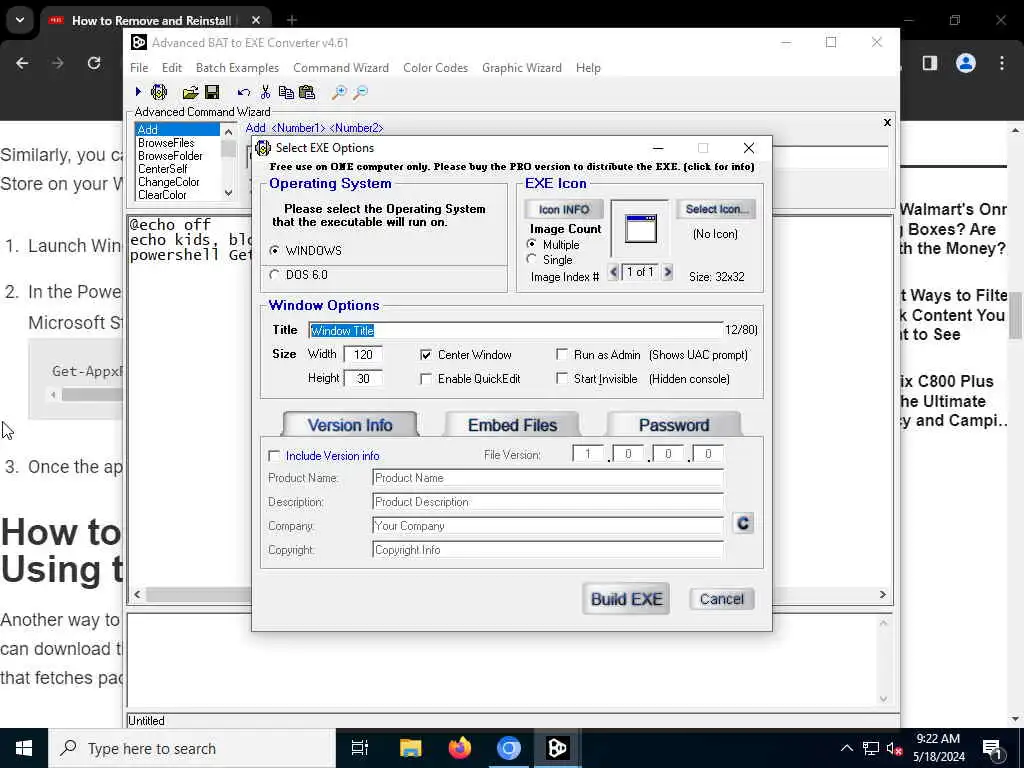1024x768 pixels.
Task: Click the Cut scissors toolbar icon
Action: pos(265,92)
